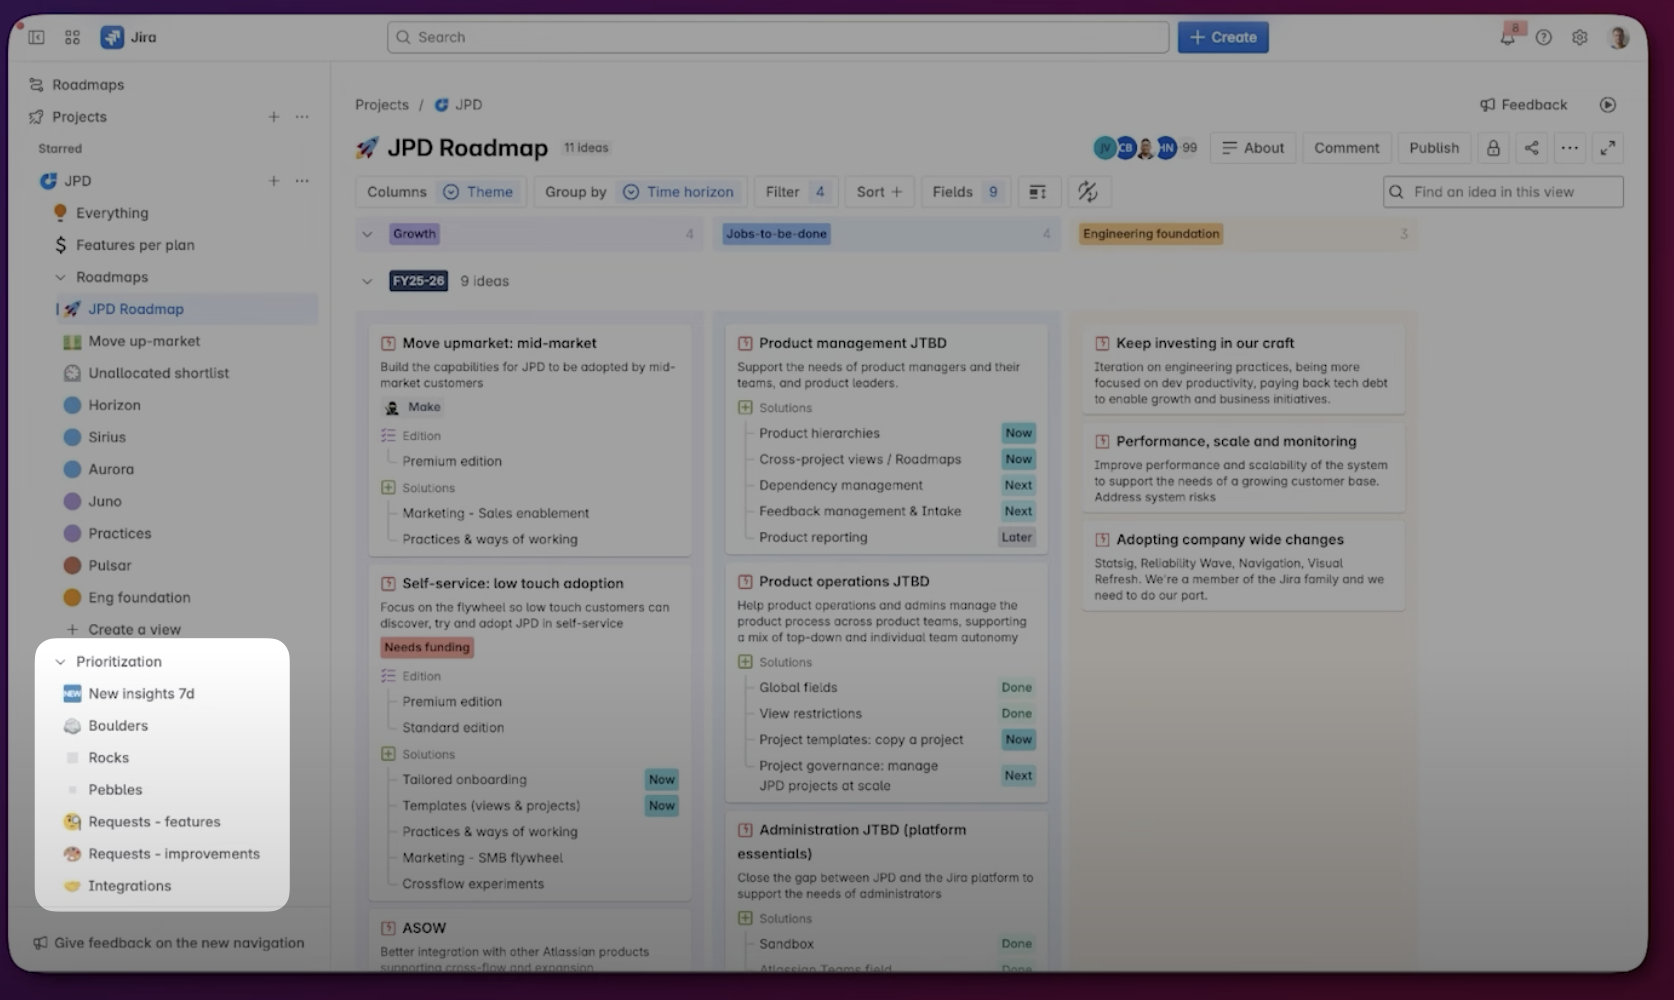1674x1000 pixels.
Task: Click the Find an idea search field
Action: (x=1502, y=191)
